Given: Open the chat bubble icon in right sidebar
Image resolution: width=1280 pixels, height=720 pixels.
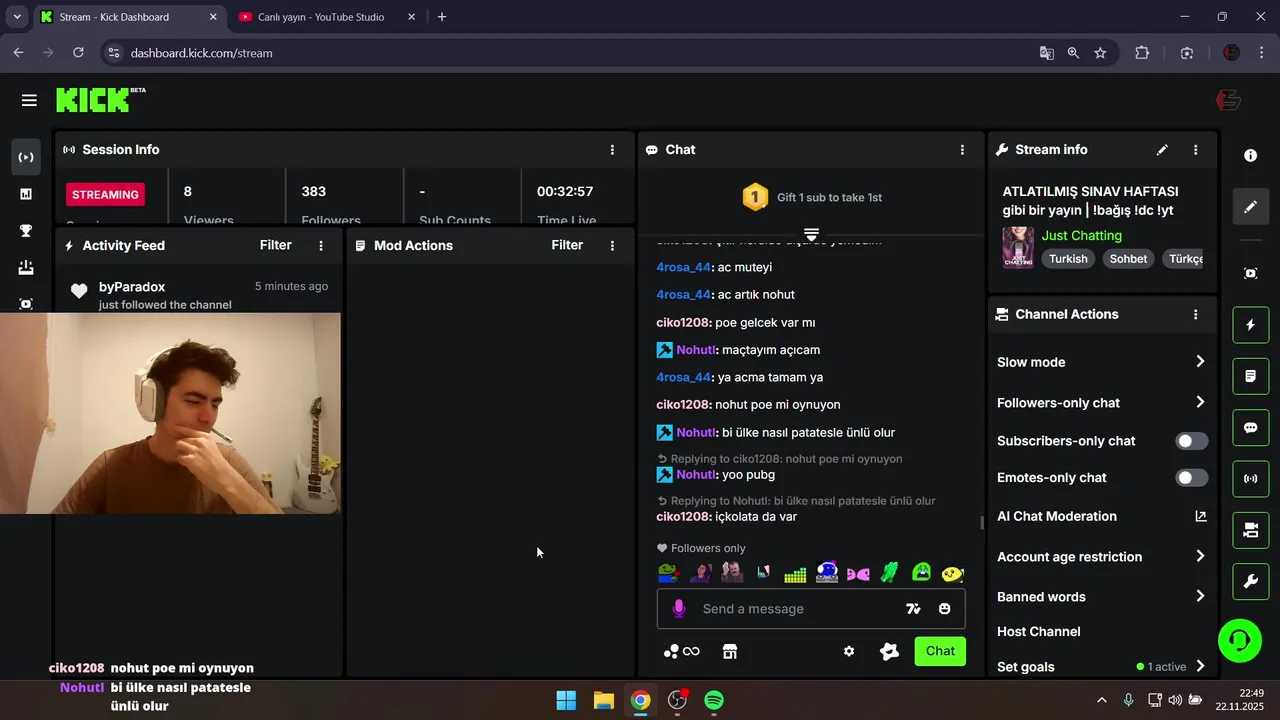Looking at the screenshot, I should click(1250, 428).
